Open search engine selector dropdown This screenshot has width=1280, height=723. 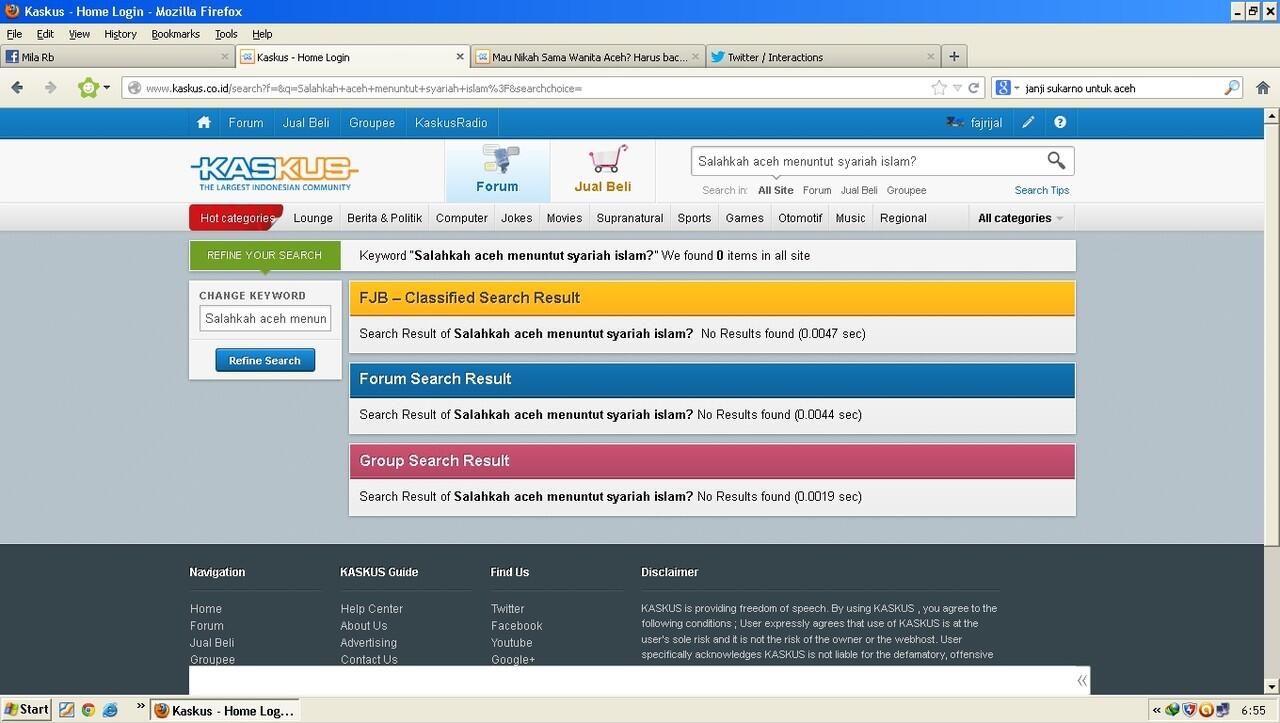pos(1009,88)
